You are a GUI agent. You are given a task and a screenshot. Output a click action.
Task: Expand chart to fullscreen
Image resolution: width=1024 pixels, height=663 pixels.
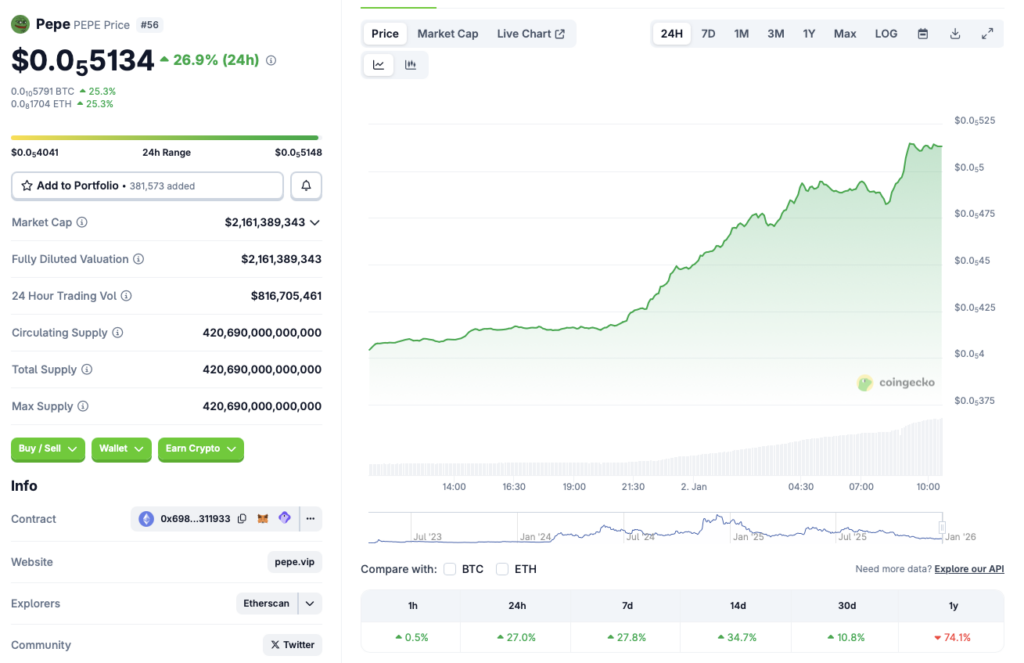tap(987, 34)
